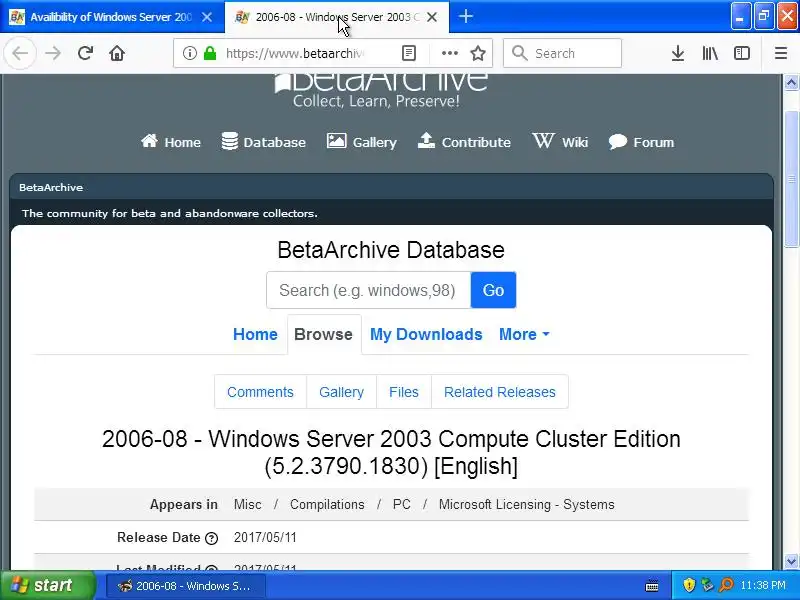Open the Wiki navigation link
This screenshot has height=600, width=800.
[560, 142]
